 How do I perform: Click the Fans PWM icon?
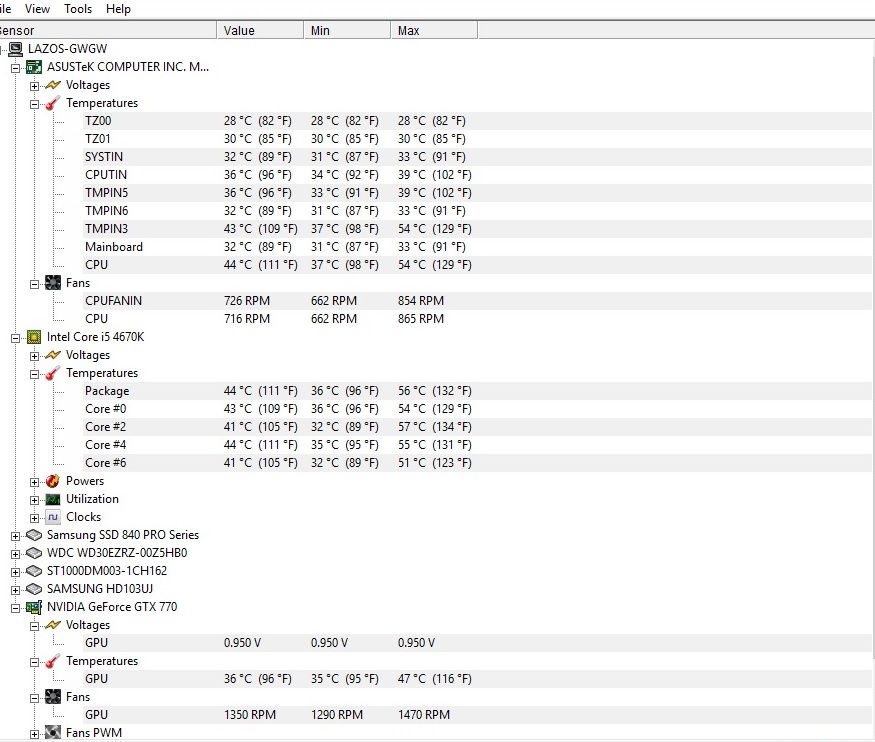point(52,733)
